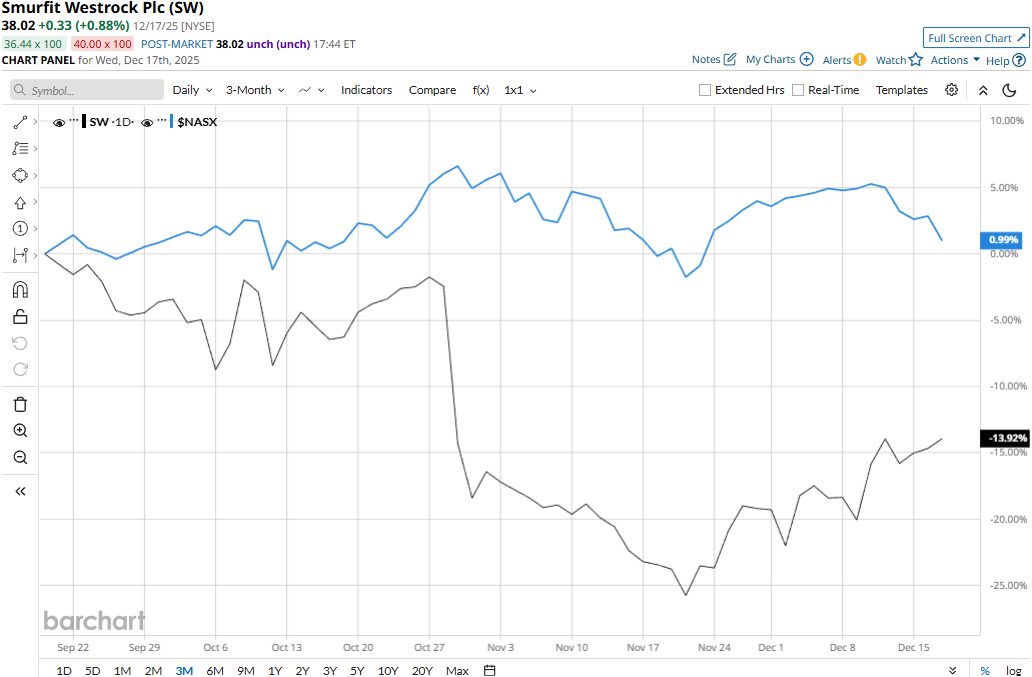Select the Max time range

click(457, 670)
